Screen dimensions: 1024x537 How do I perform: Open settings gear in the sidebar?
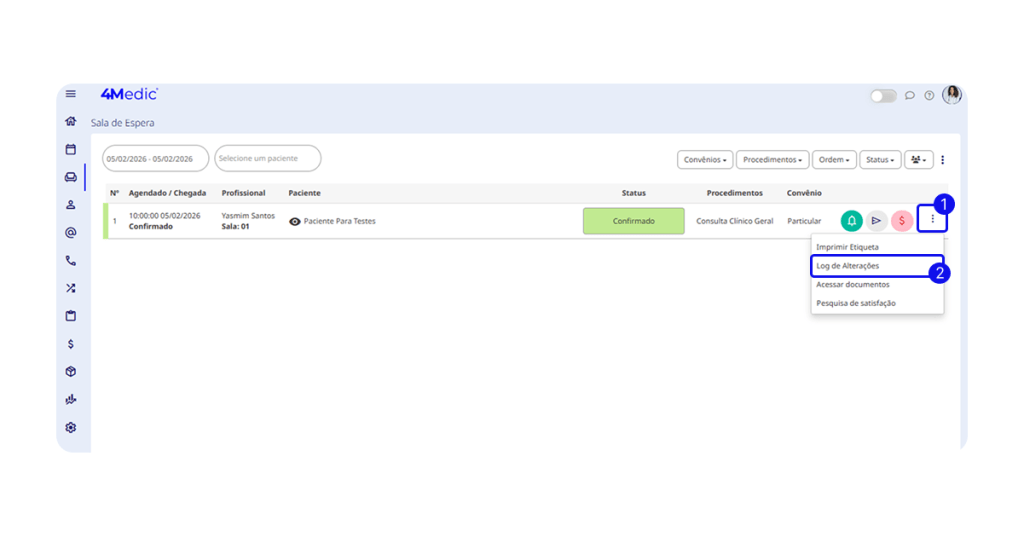click(71, 427)
